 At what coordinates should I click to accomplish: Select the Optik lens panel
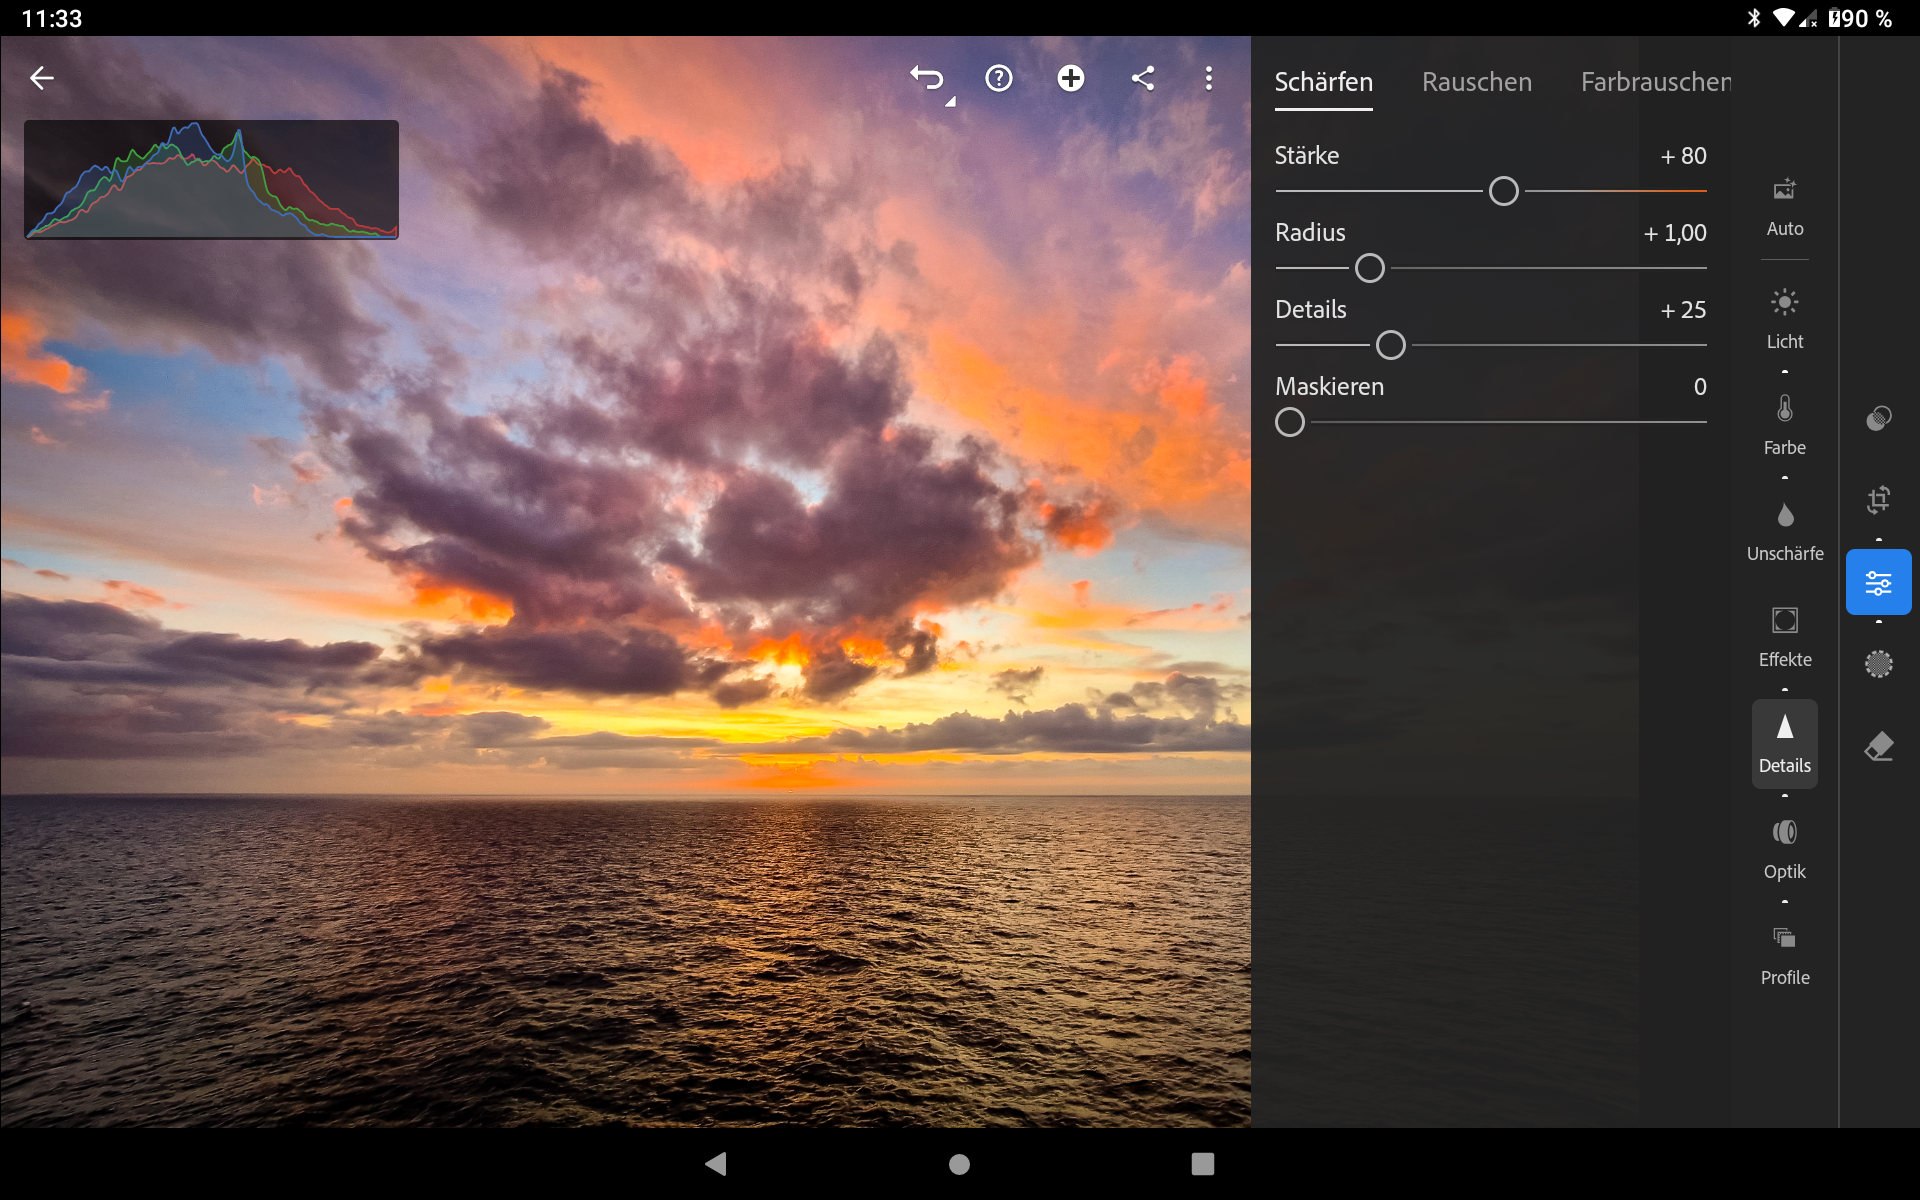[1784, 848]
